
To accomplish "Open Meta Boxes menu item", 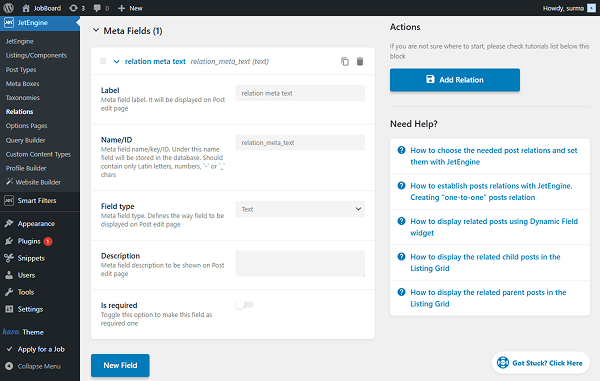I will tap(23, 83).
